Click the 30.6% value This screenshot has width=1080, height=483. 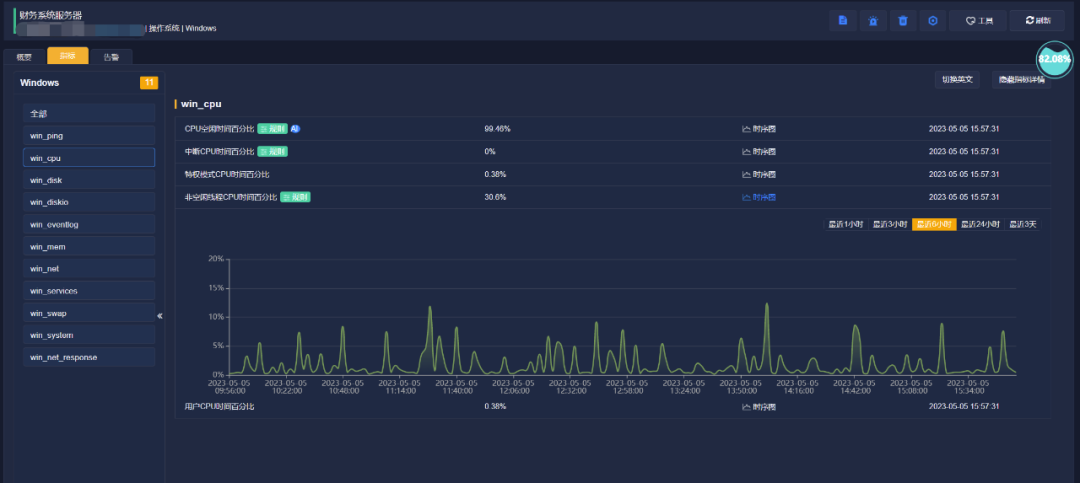point(495,197)
